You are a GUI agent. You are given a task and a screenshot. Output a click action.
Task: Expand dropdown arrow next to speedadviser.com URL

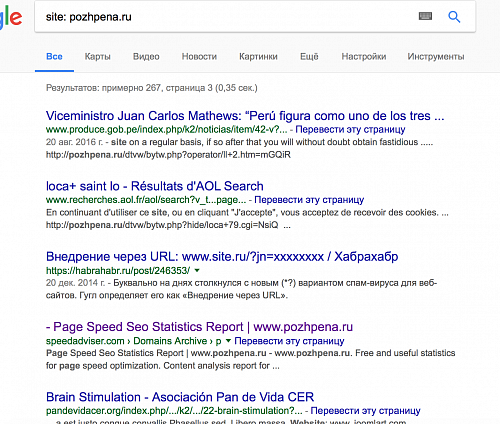[228, 341]
